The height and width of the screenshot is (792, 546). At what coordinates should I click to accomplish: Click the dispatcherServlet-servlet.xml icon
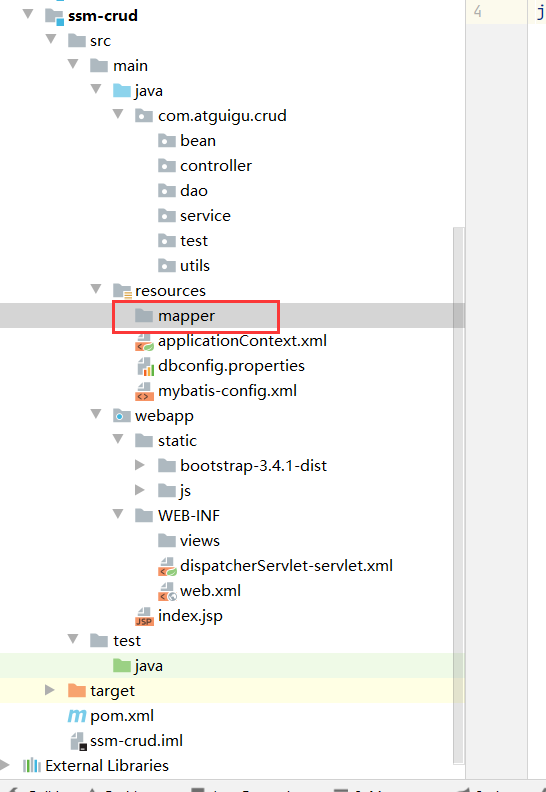pyautogui.click(x=167, y=566)
